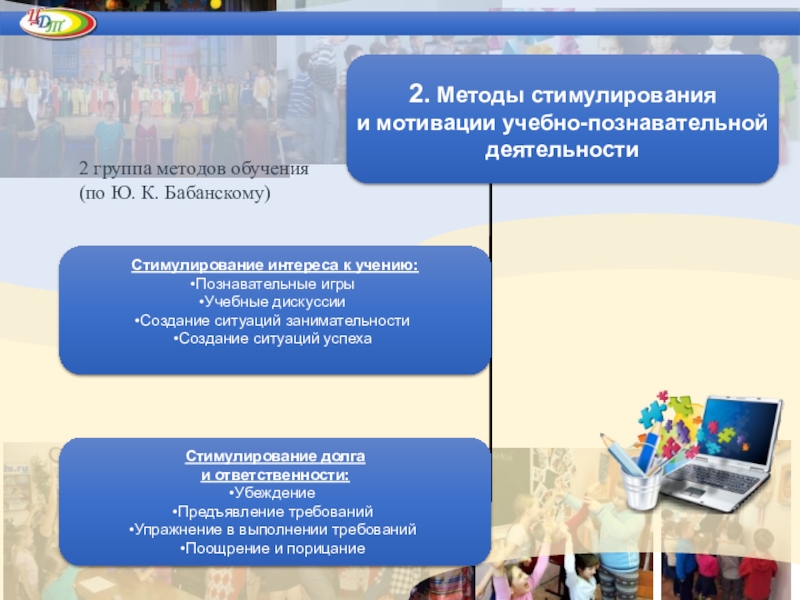Screen dimensions: 800x600
Task: Click the caption "2 группа методов обучения"
Action: point(194,169)
